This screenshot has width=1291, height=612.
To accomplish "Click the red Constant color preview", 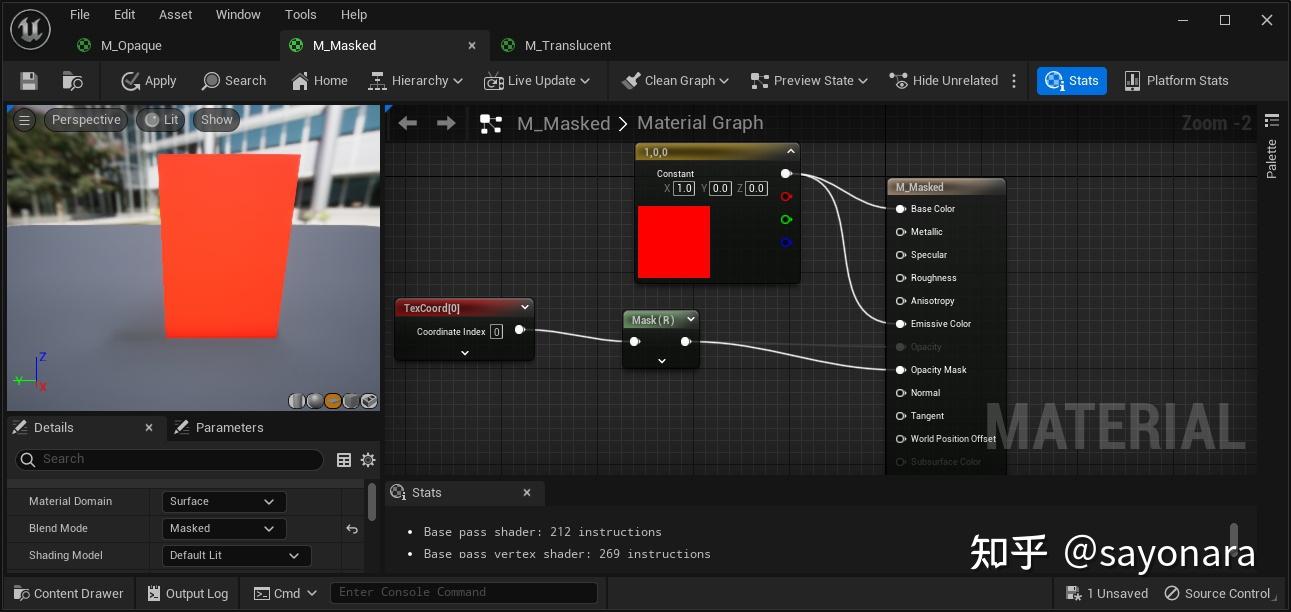I will (673, 241).
